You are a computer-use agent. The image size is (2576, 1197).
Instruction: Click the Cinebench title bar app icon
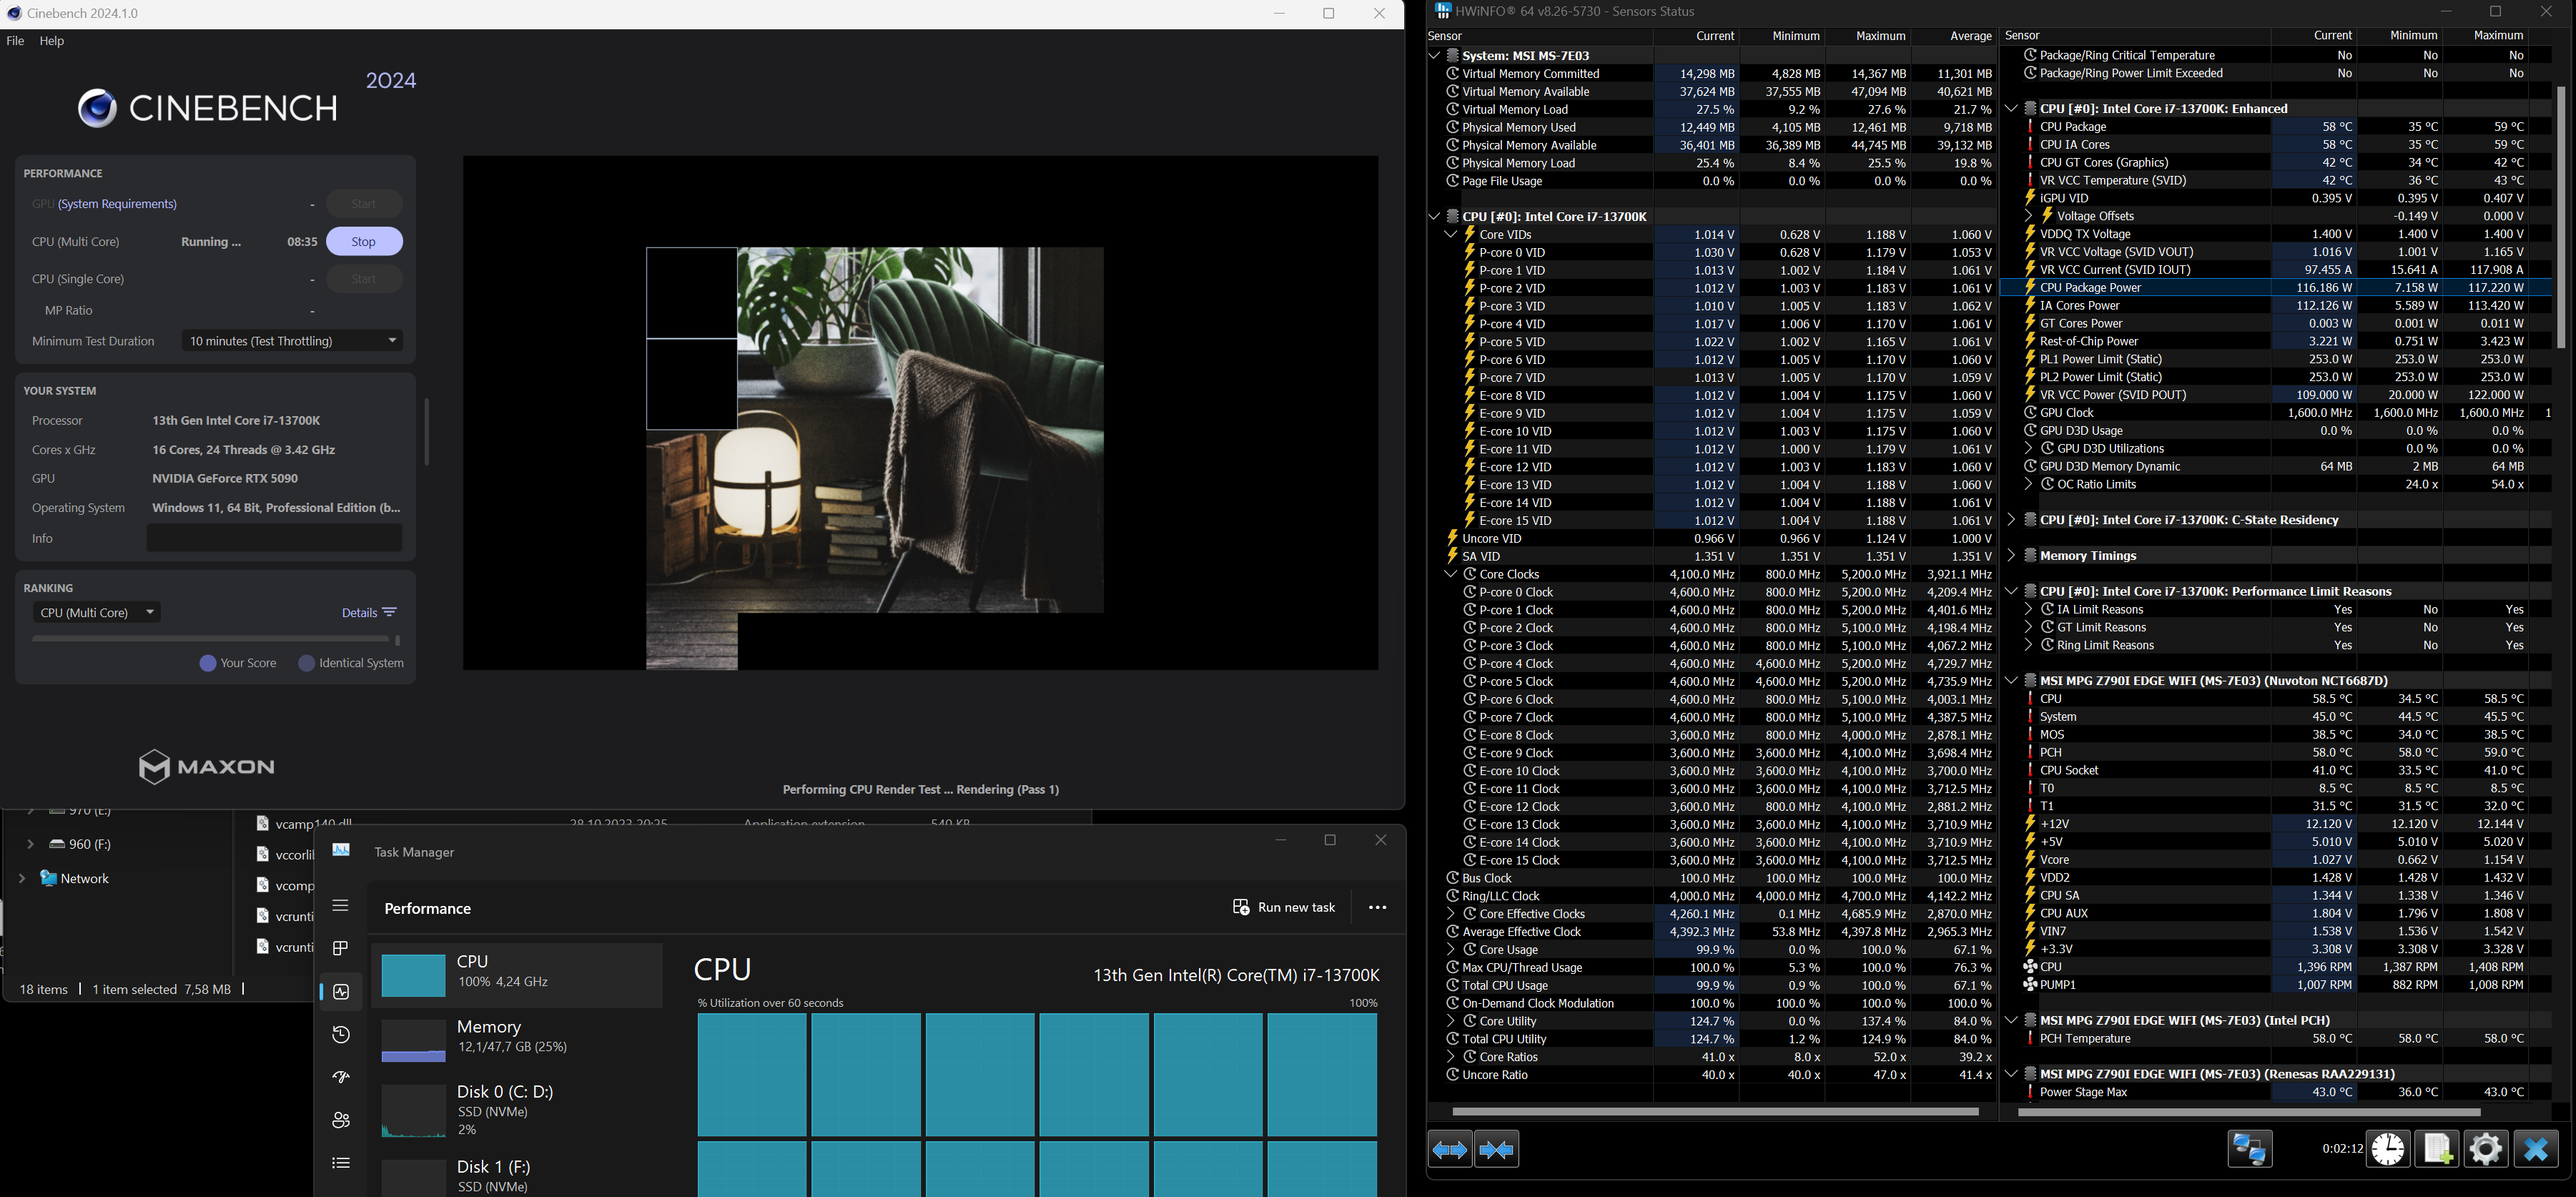[x=14, y=13]
